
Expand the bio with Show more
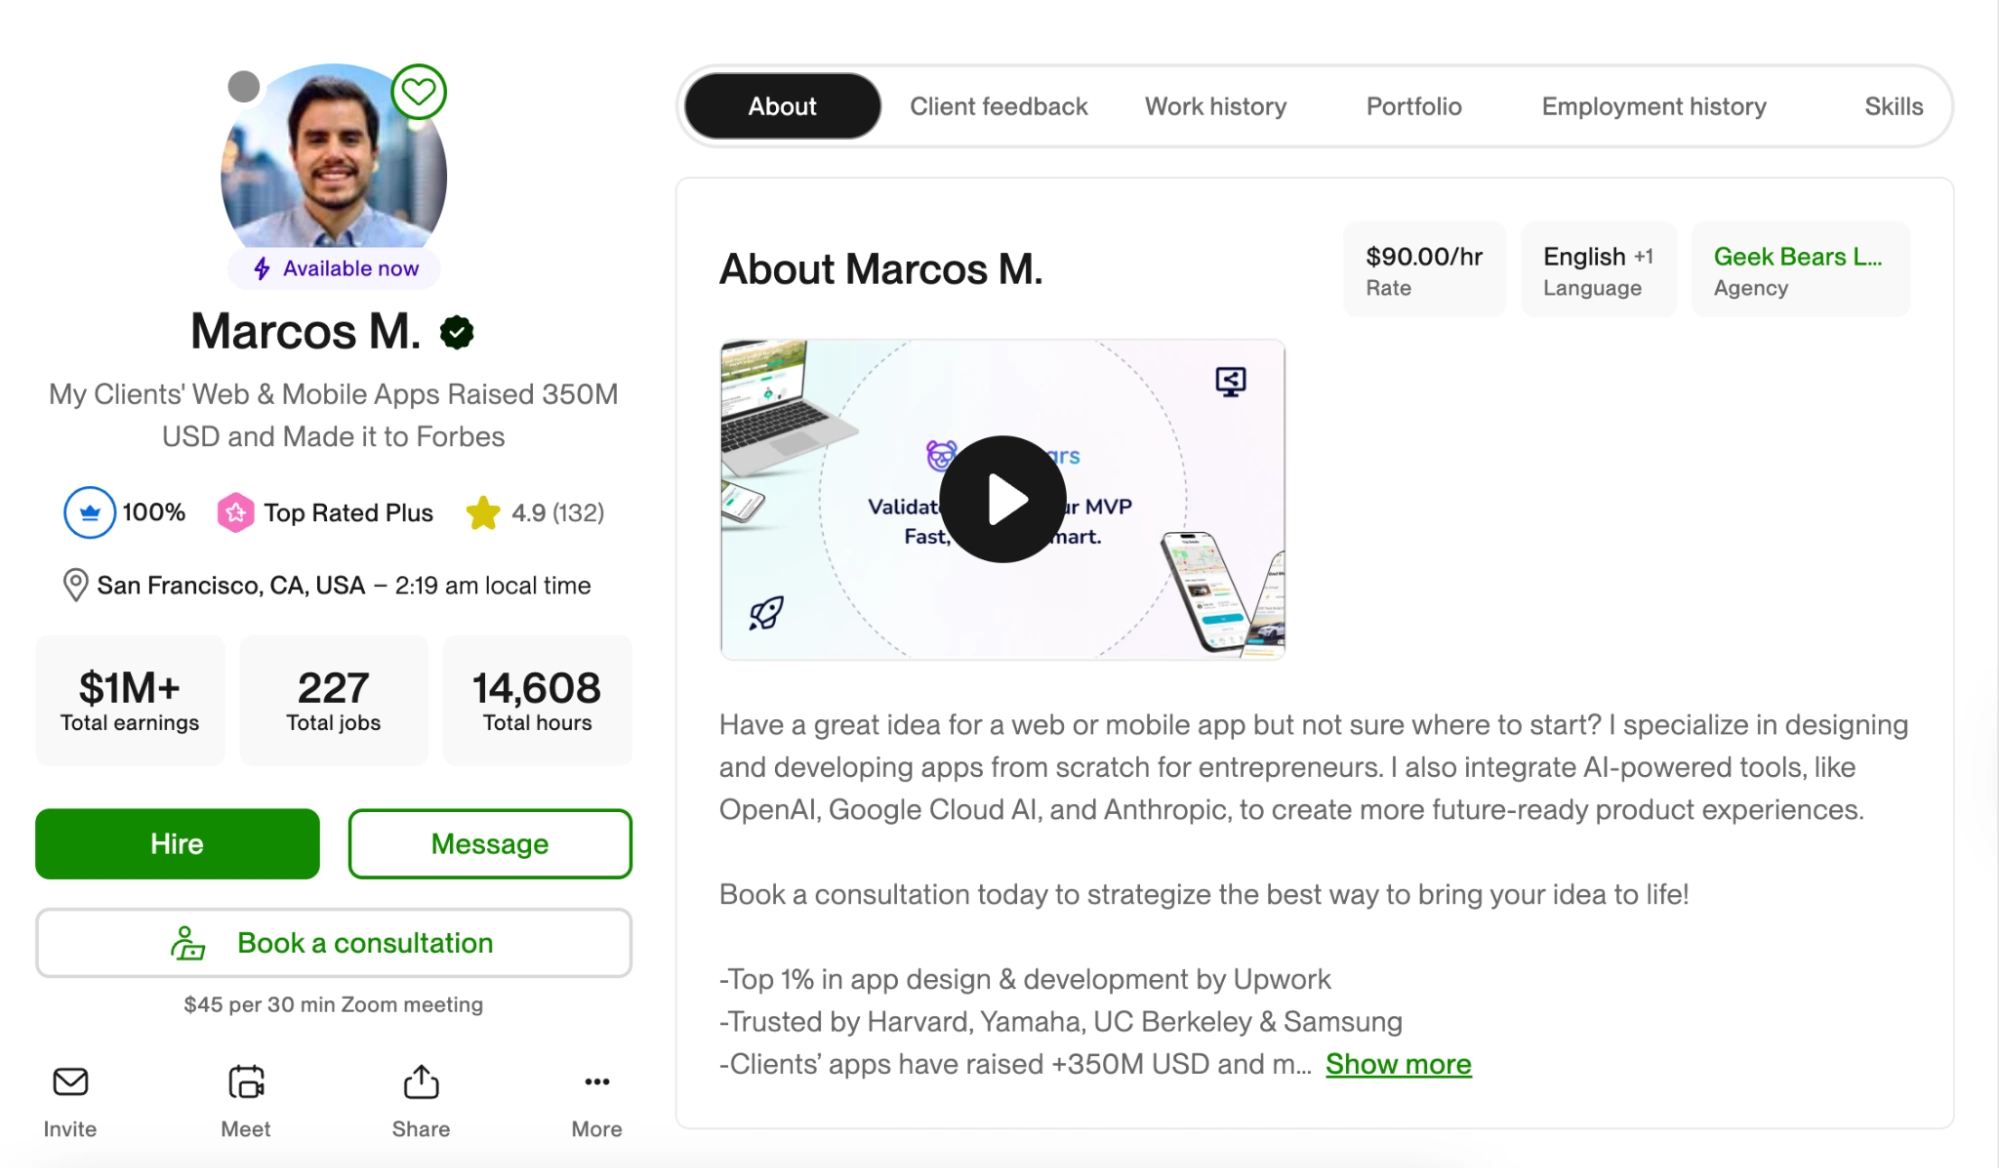click(x=1398, y=1064)
